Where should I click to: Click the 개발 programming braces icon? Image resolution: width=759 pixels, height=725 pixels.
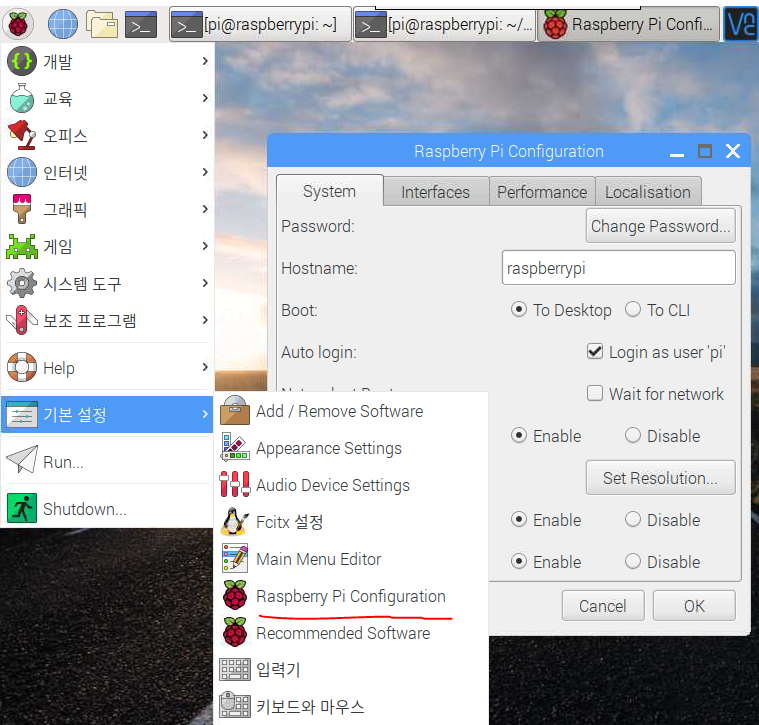click(x=21, y=61)
